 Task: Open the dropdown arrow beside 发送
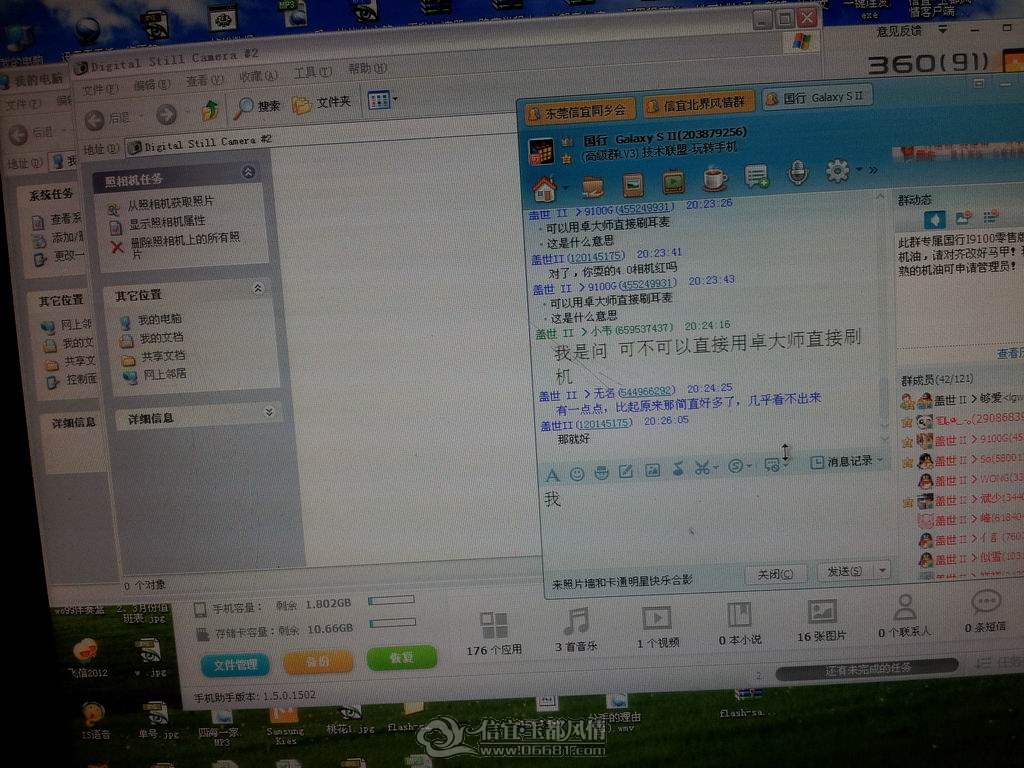[882, 570]
